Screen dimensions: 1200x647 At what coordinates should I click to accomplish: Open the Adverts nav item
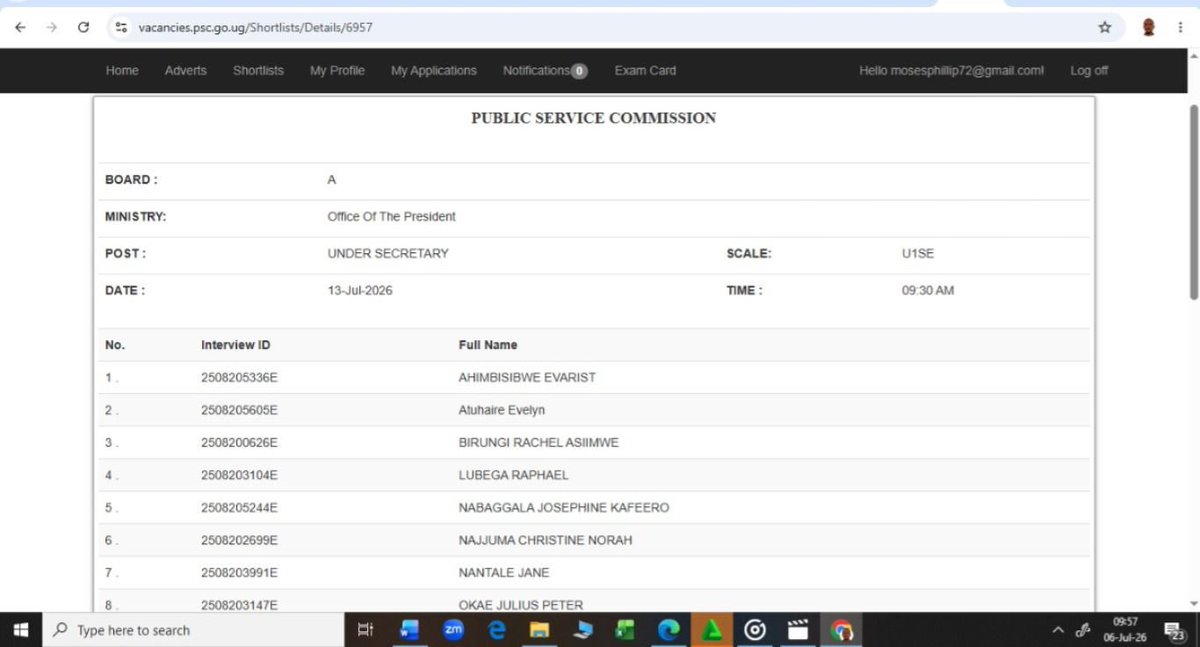(186, 71)
